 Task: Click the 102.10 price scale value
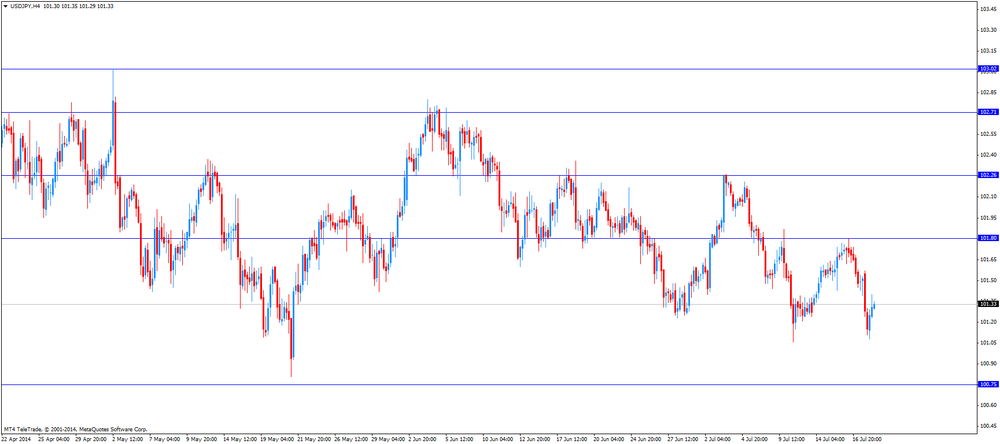click(x=988, y=196)
